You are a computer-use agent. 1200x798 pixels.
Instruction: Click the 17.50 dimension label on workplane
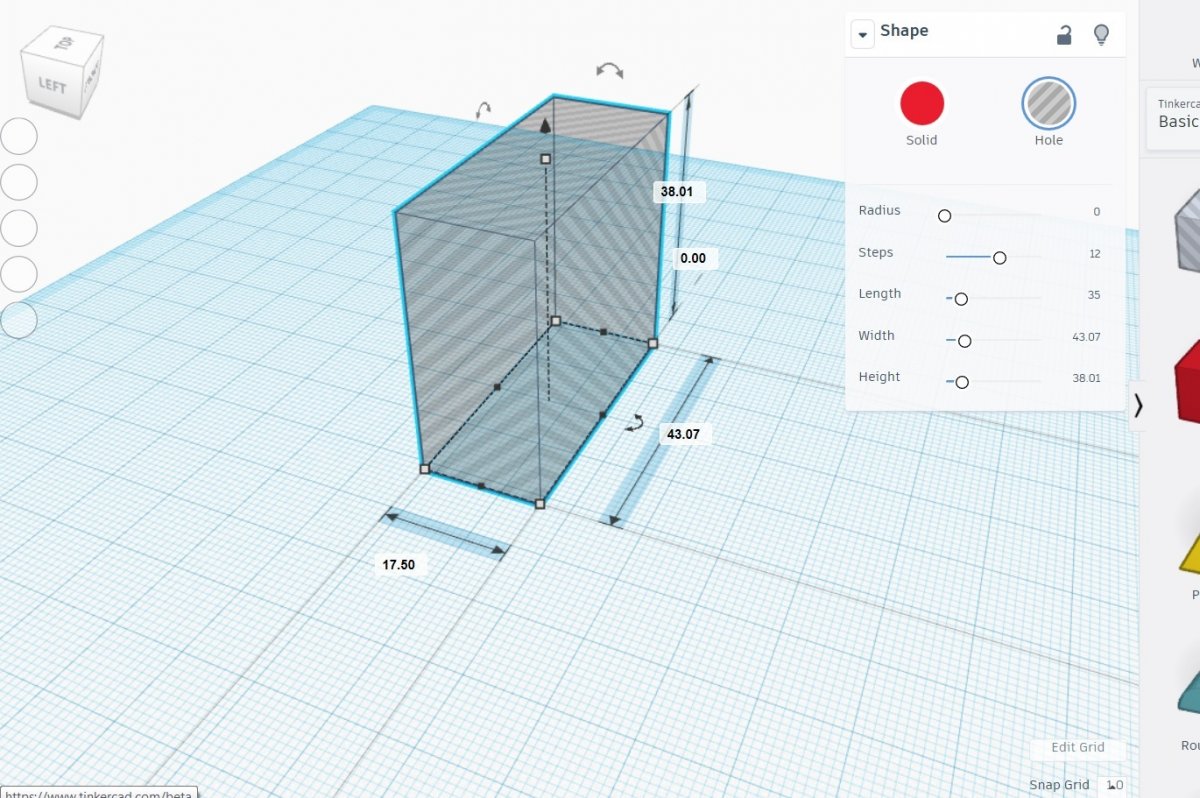coord(398,565)
